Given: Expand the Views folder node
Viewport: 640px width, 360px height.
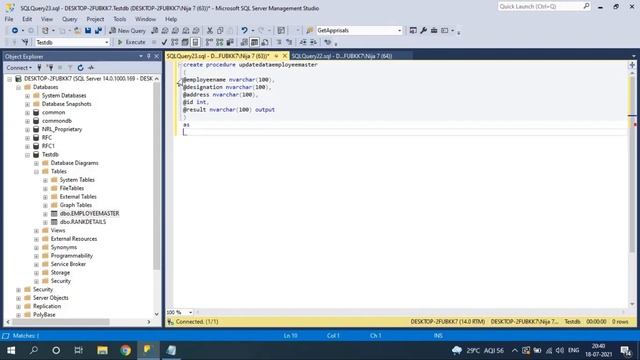Looking at the screenshot, I should click(x=36, y=231).
